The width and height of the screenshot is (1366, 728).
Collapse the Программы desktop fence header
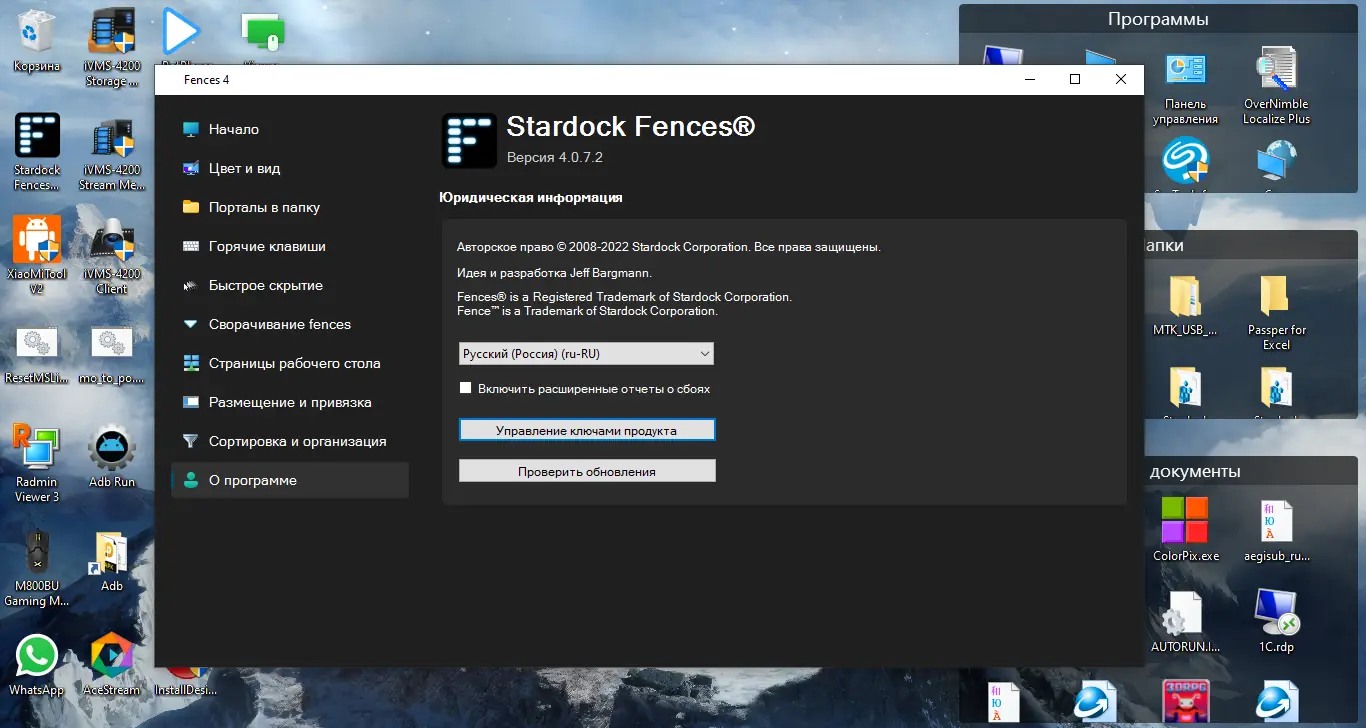pos(1157,17)
